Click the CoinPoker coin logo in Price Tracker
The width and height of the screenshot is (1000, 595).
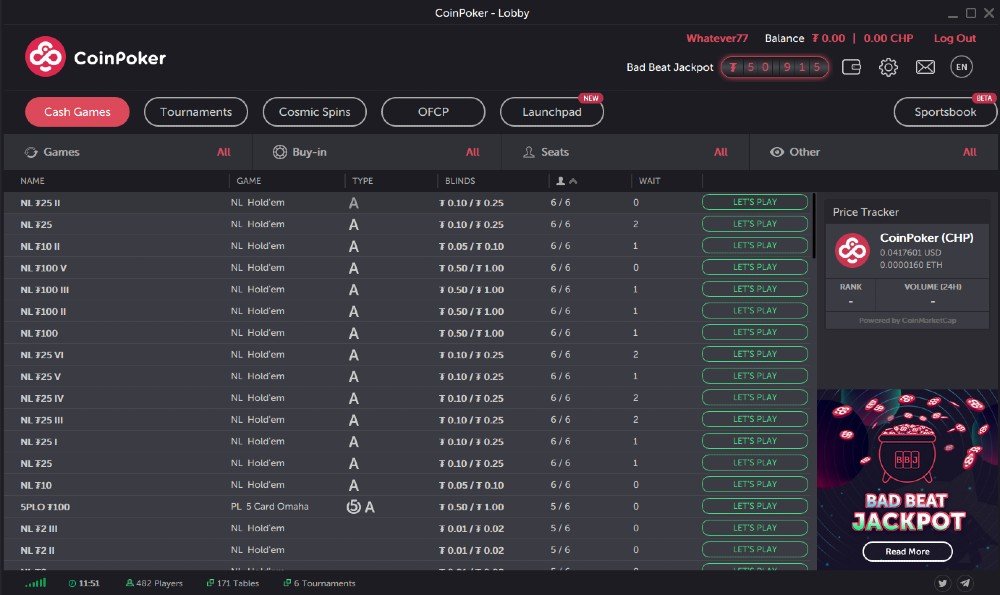point(852,250)
